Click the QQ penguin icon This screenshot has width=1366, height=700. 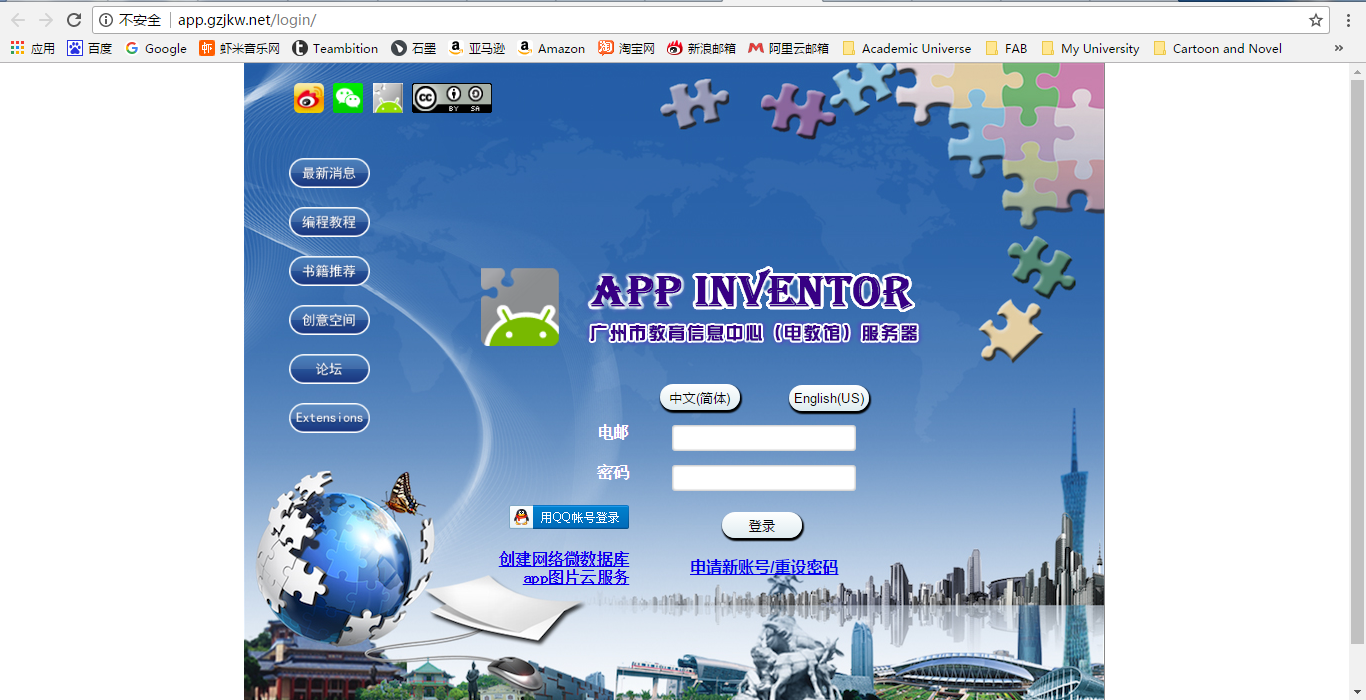521,517
